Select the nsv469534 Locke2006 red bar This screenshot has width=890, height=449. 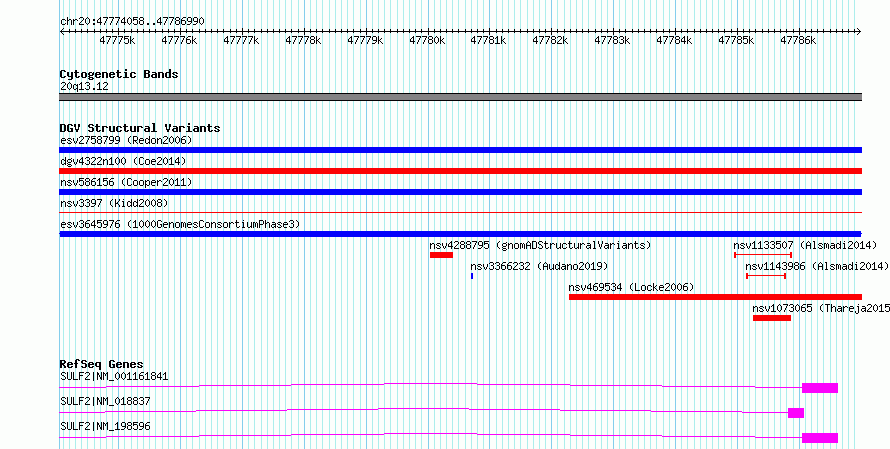click(x=715, y=297)
